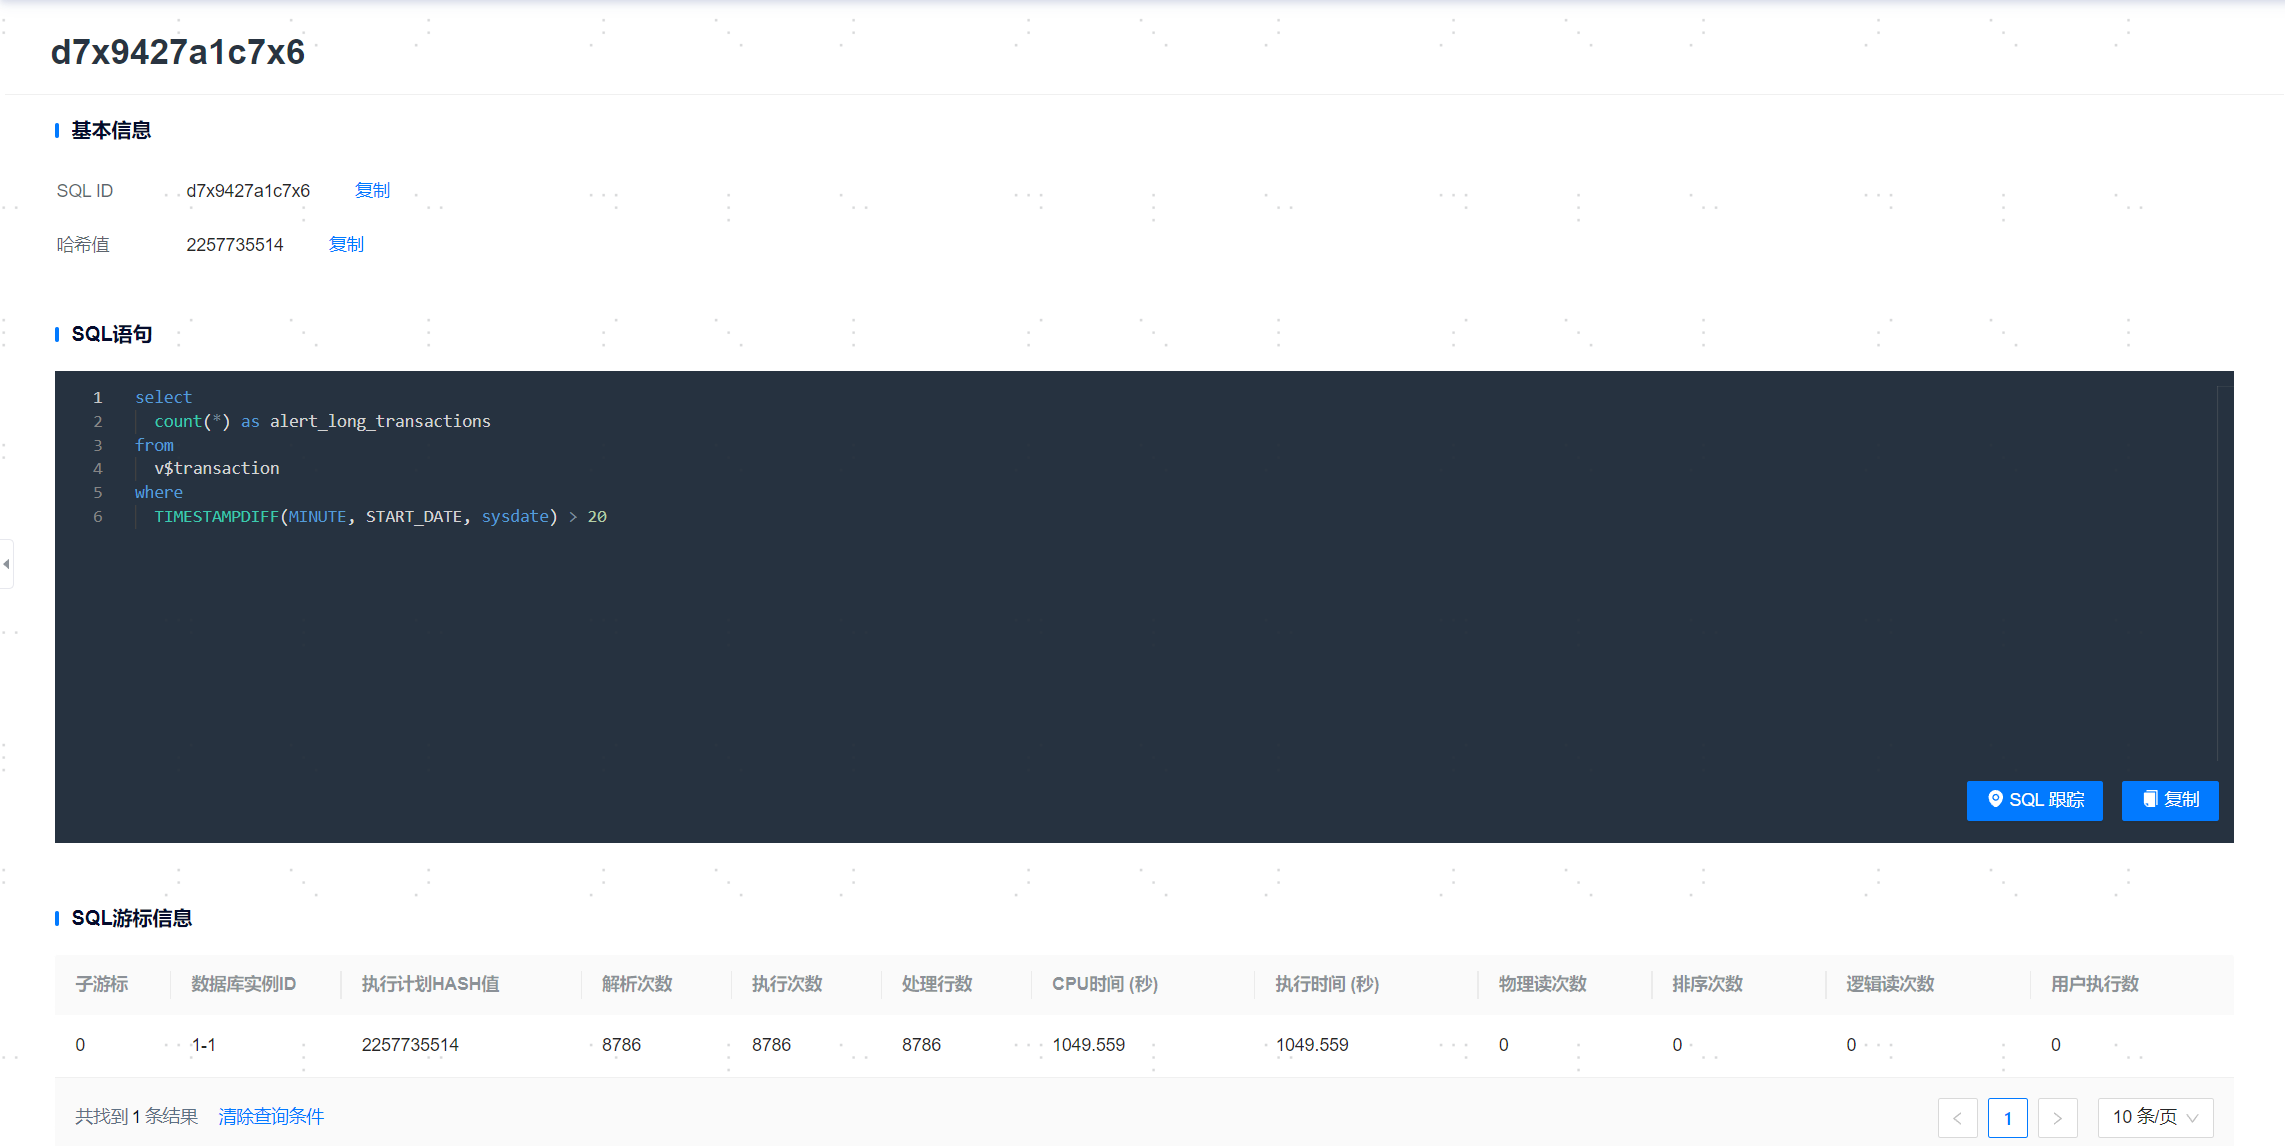Expand the collapsed left sidebar arrow

pos(7,564)
